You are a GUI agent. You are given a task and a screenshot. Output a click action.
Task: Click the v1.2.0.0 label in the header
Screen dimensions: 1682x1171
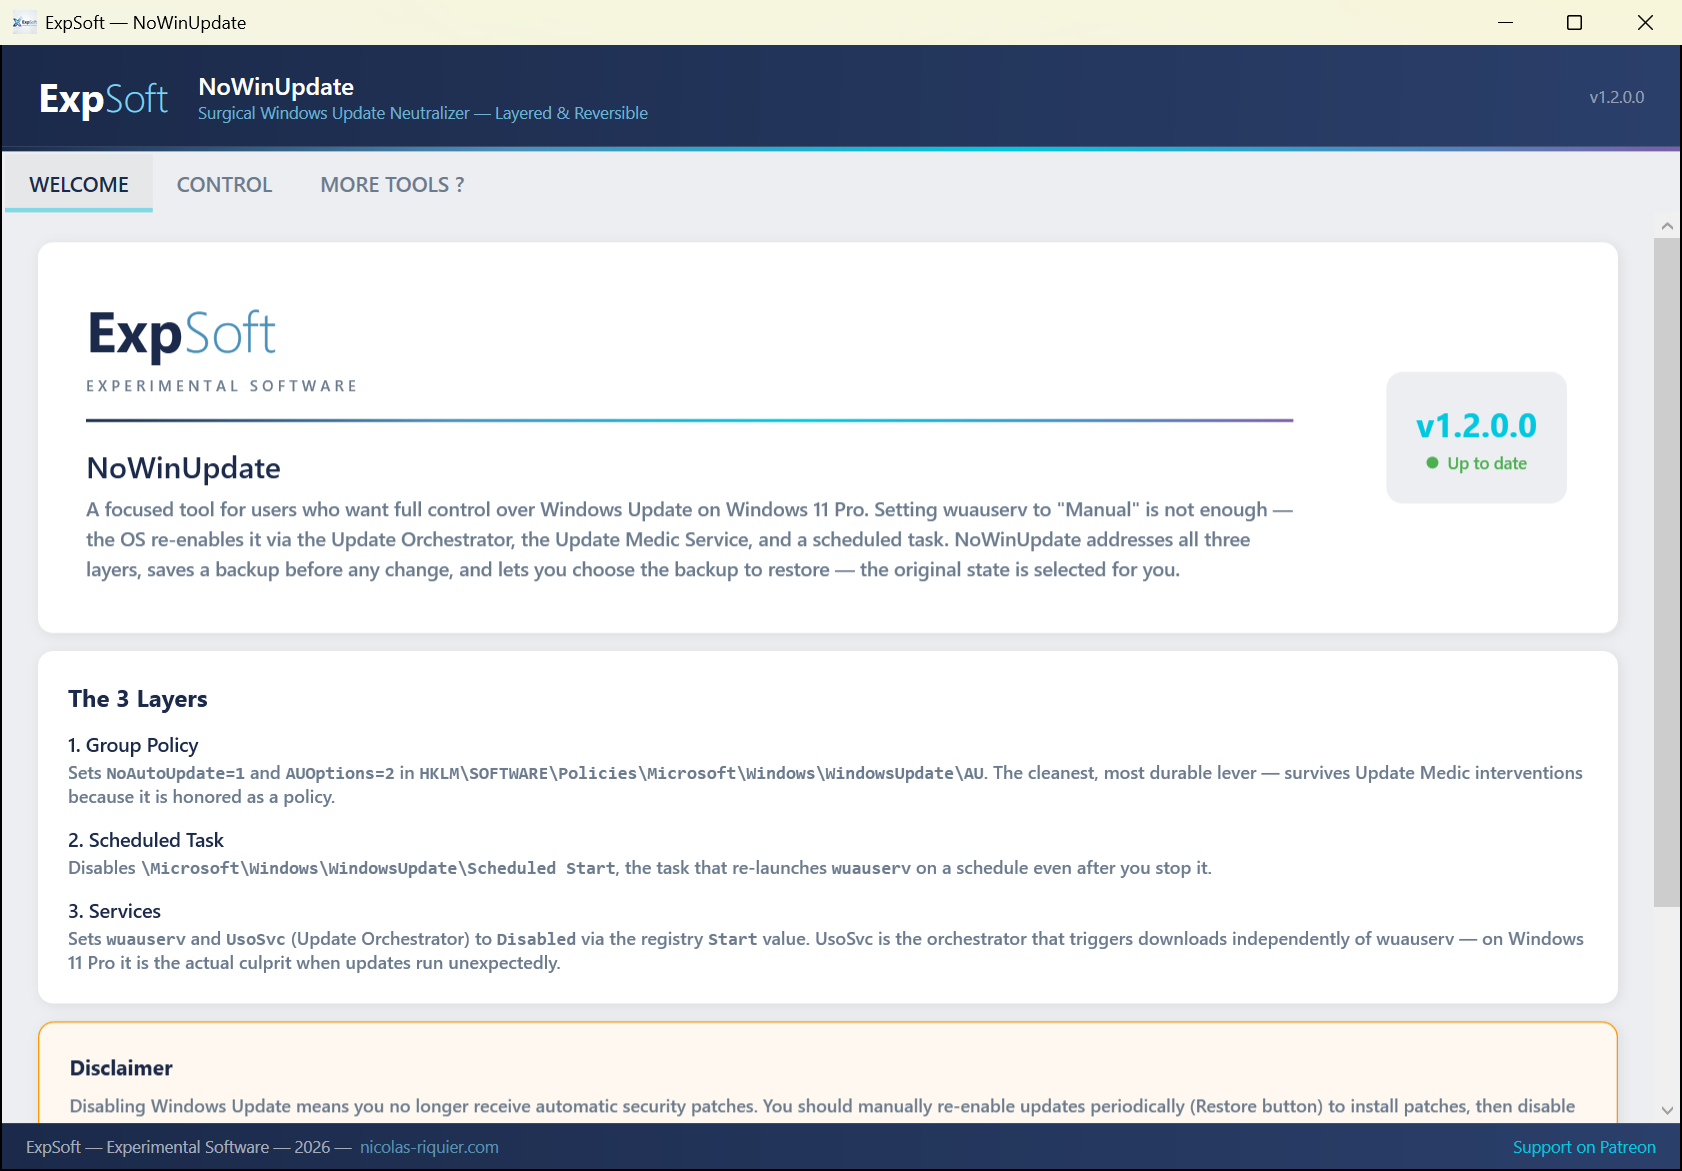pos(1616,97)
